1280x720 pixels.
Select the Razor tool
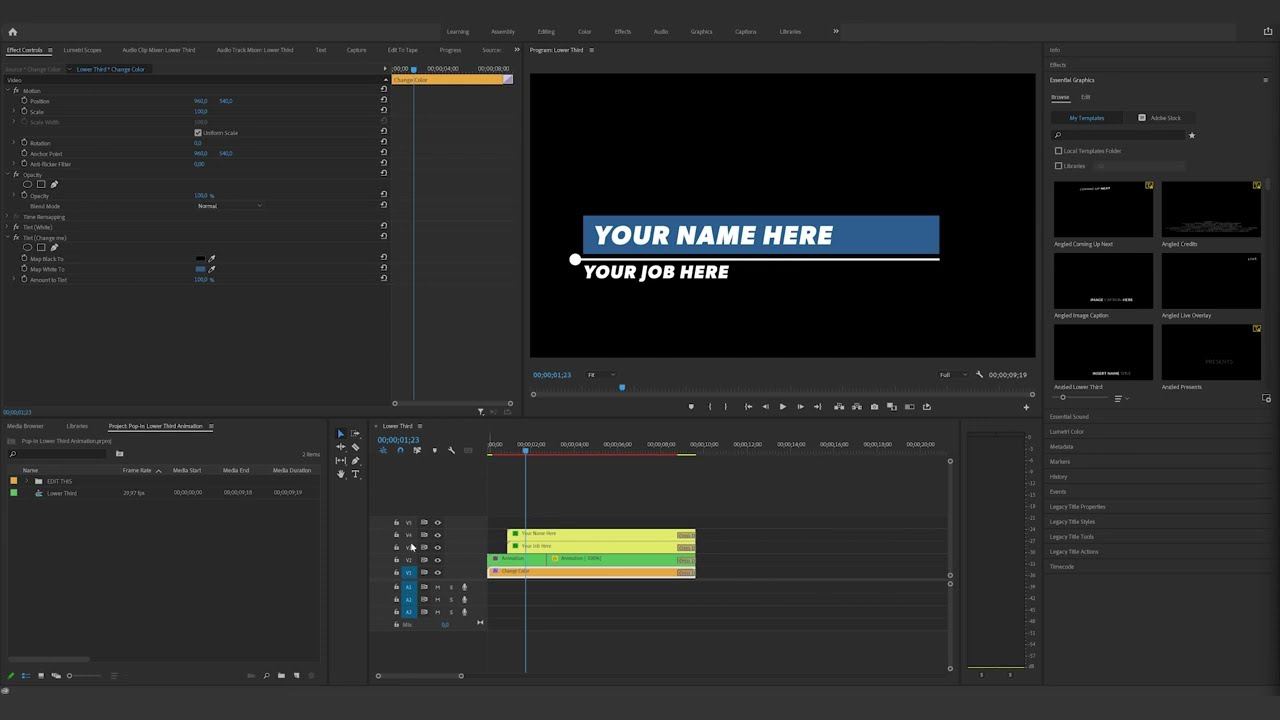(x=355, y=447)
